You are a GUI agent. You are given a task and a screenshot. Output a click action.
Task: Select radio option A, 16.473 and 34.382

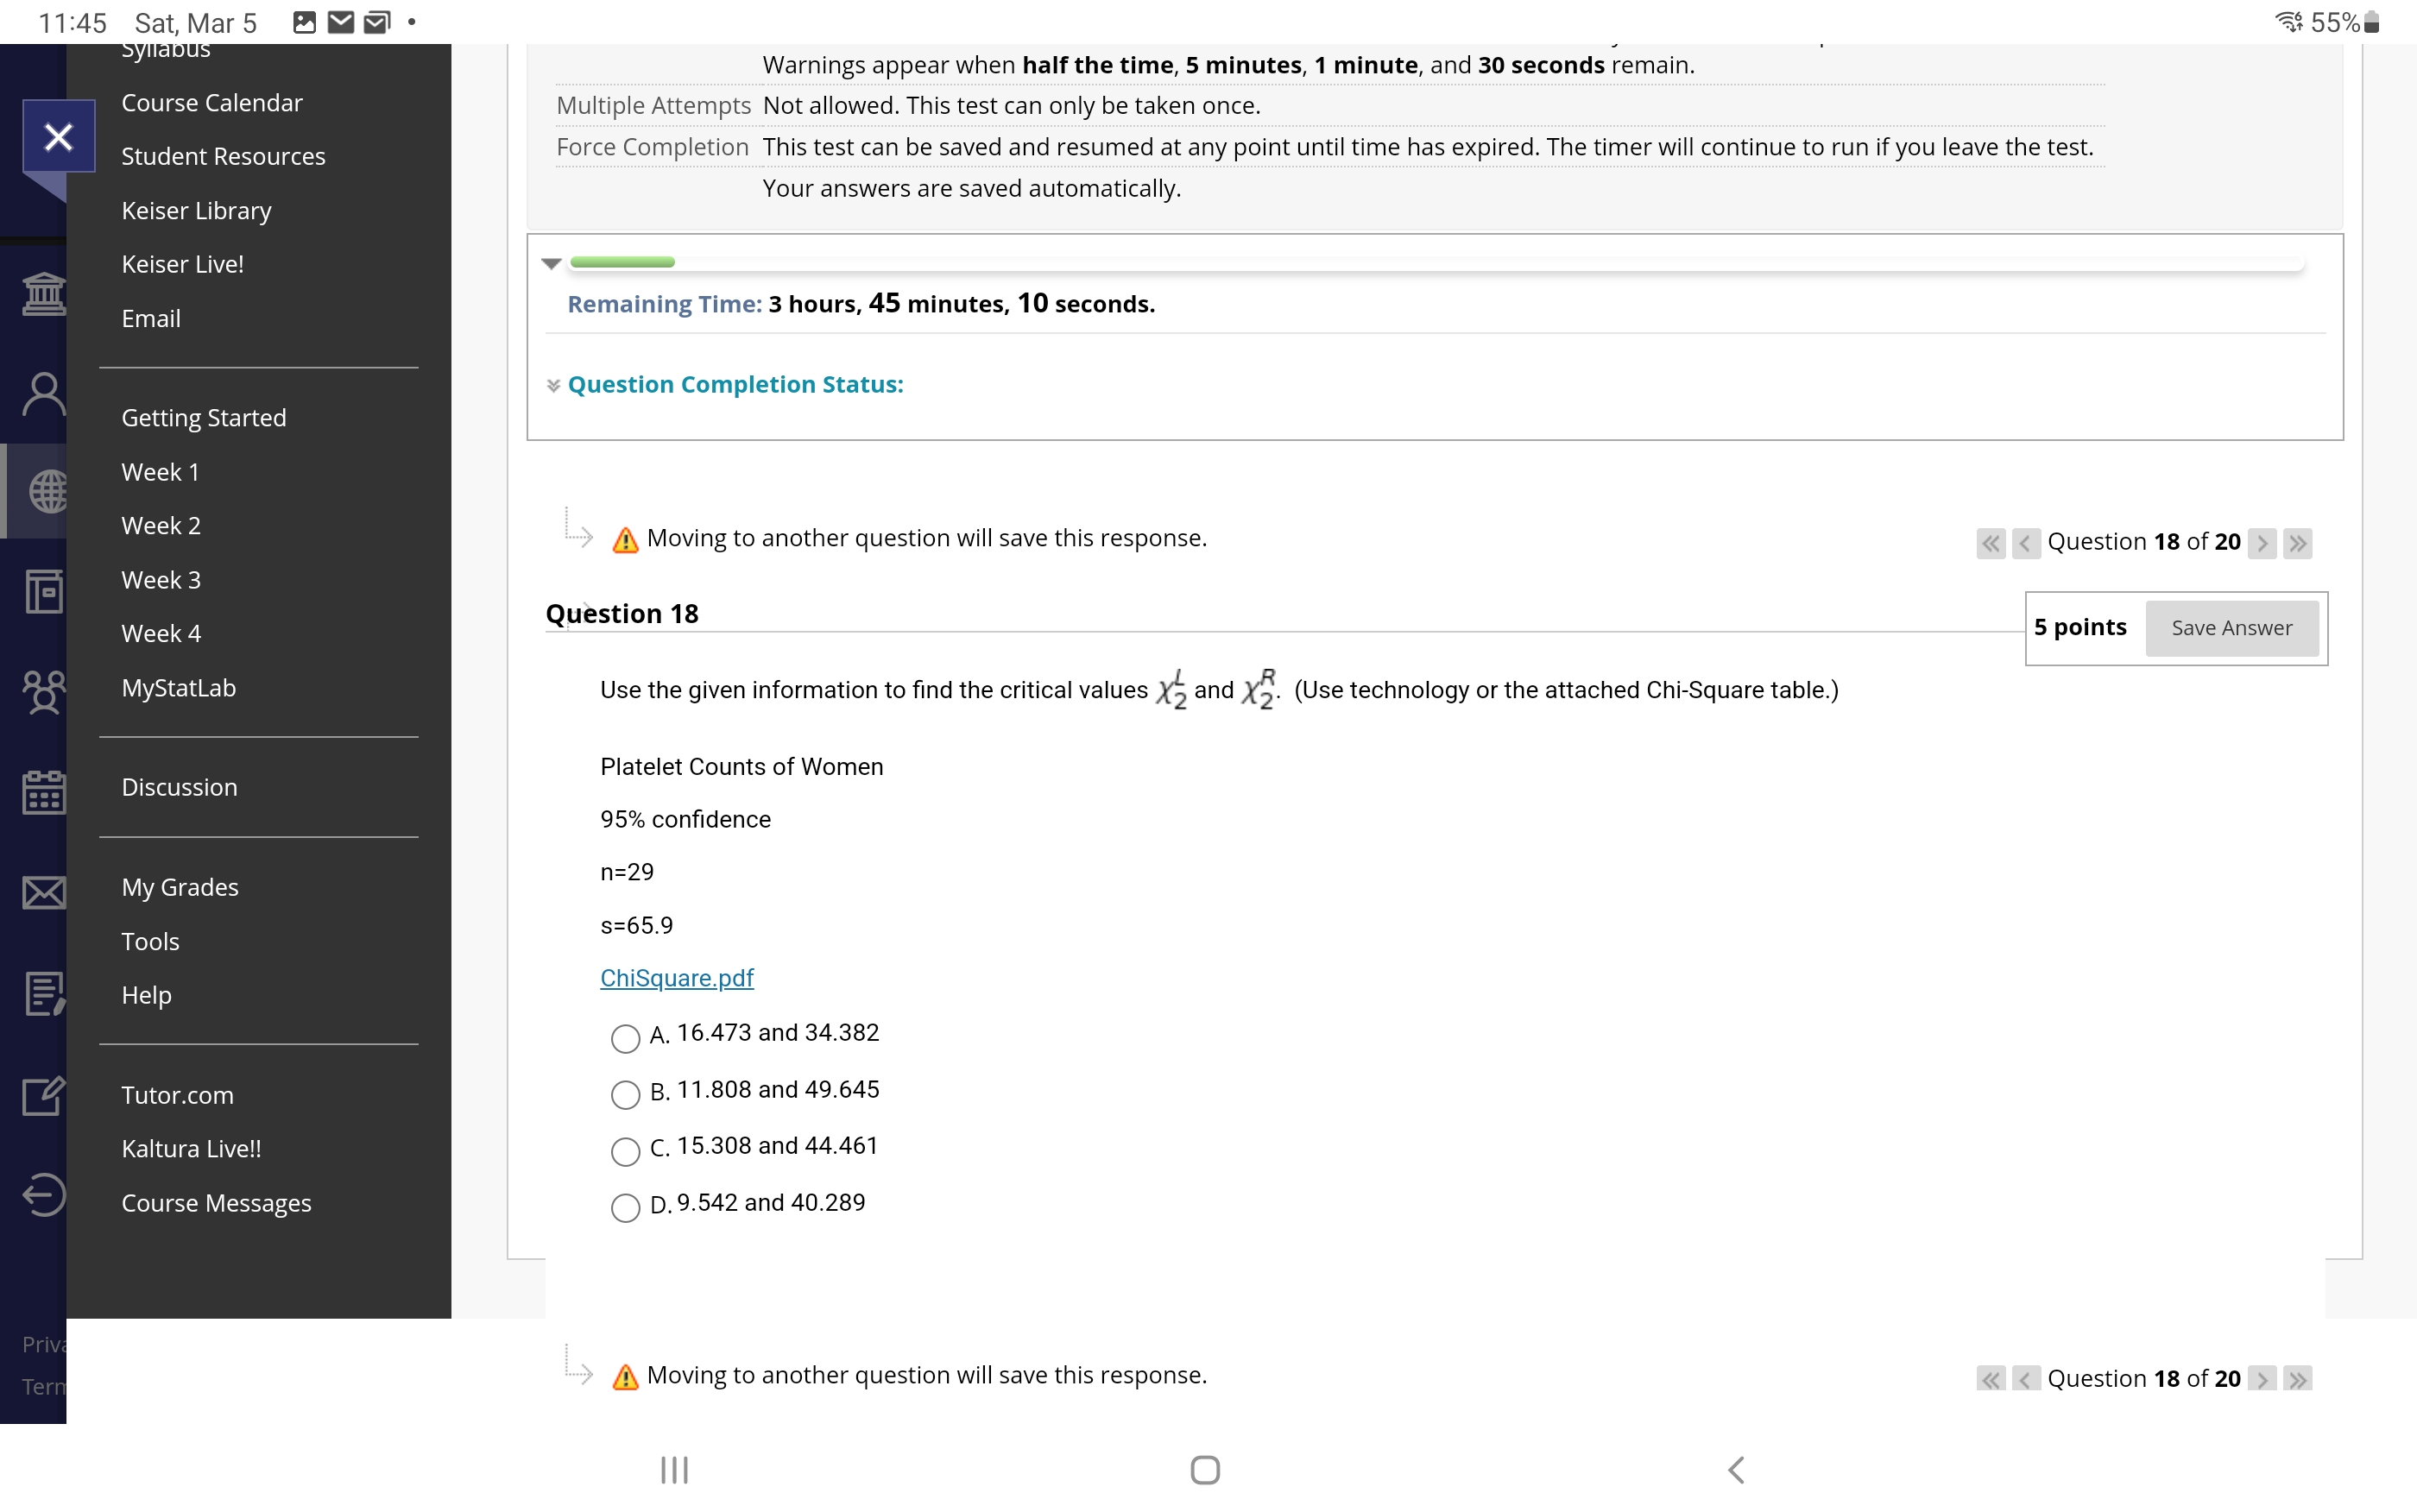pos(625,1039)
